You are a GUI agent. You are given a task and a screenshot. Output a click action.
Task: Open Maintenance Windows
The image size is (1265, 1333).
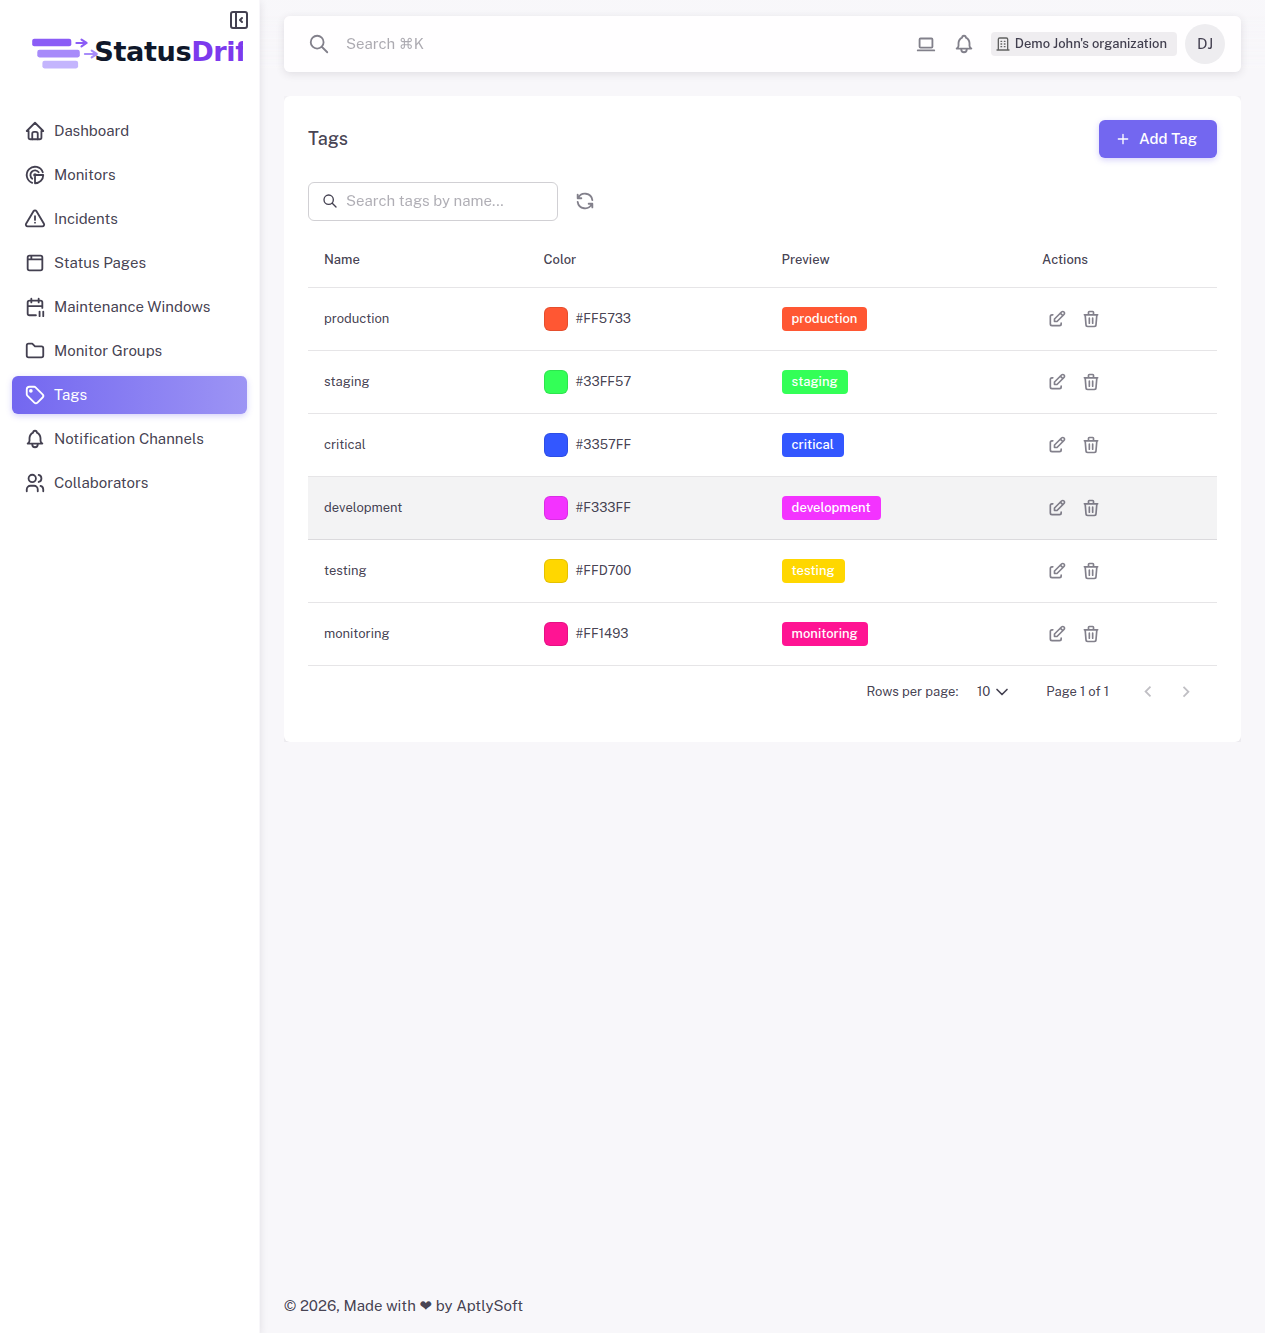(x=132, y=306)
